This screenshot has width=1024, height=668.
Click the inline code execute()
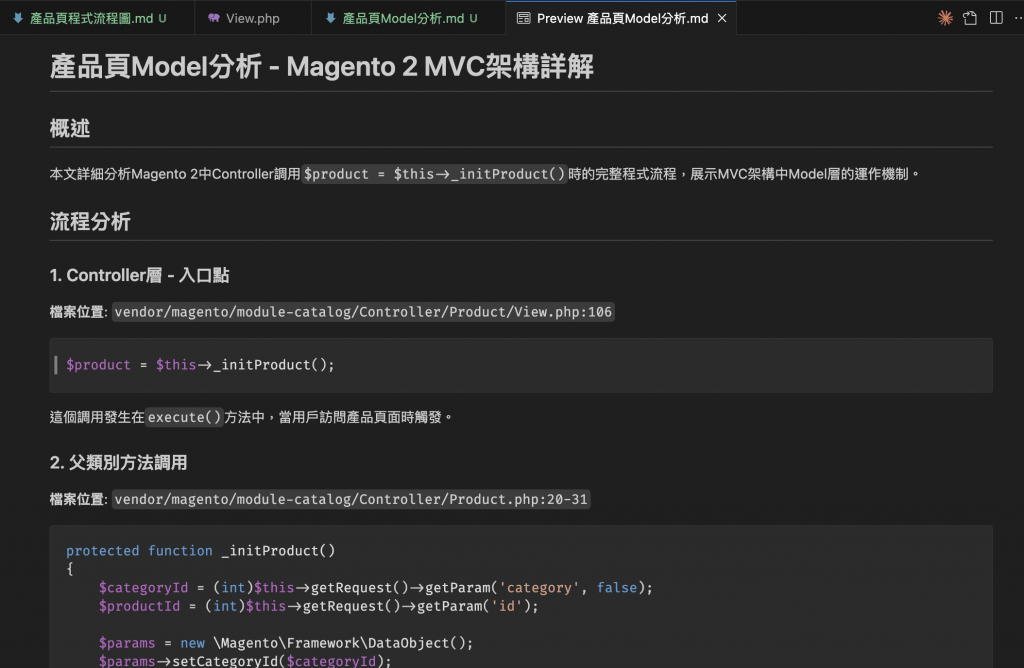184,417
